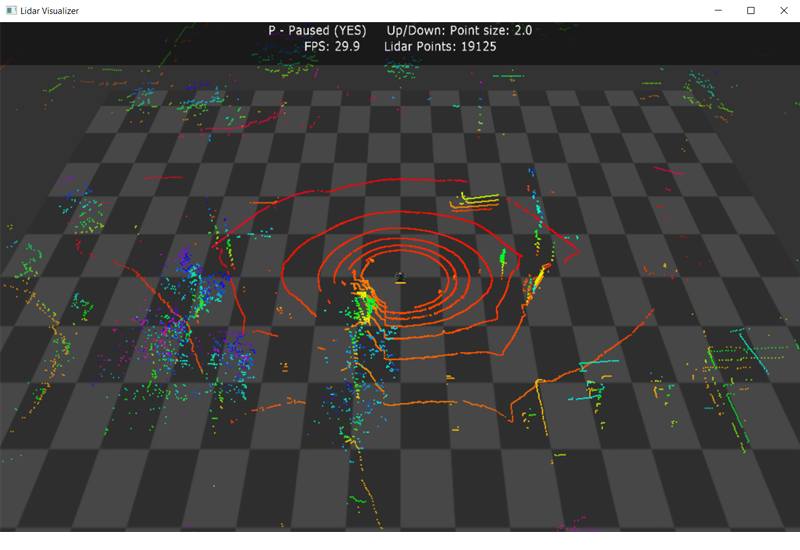Click the 'Lidar Visualizer' window title text
This screenshot has width=800, height=550.
coord(49,11)
